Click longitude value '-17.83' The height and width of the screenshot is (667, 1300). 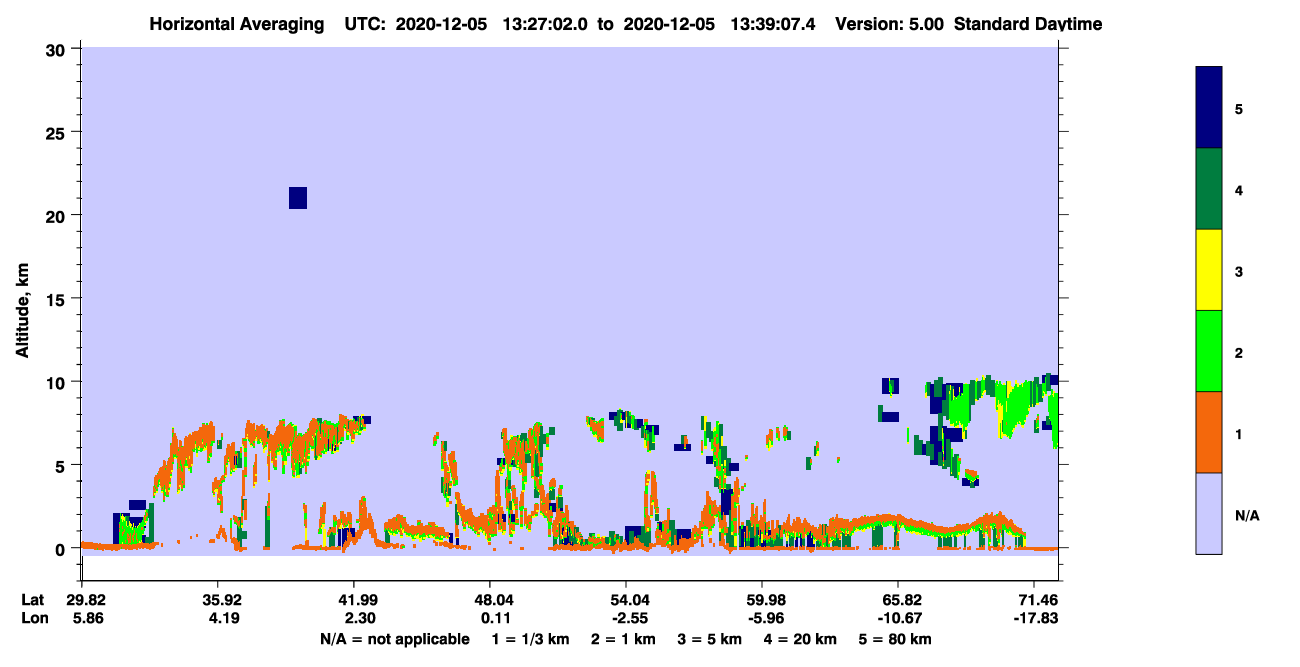coord(1034,618)
